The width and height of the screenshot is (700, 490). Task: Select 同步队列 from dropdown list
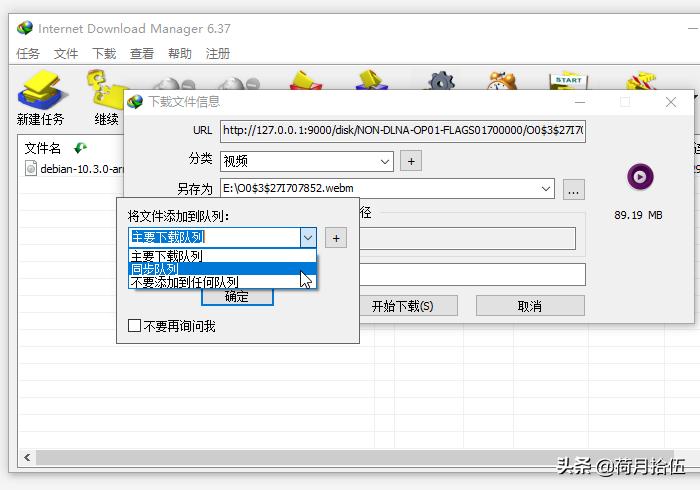[222, 269]
